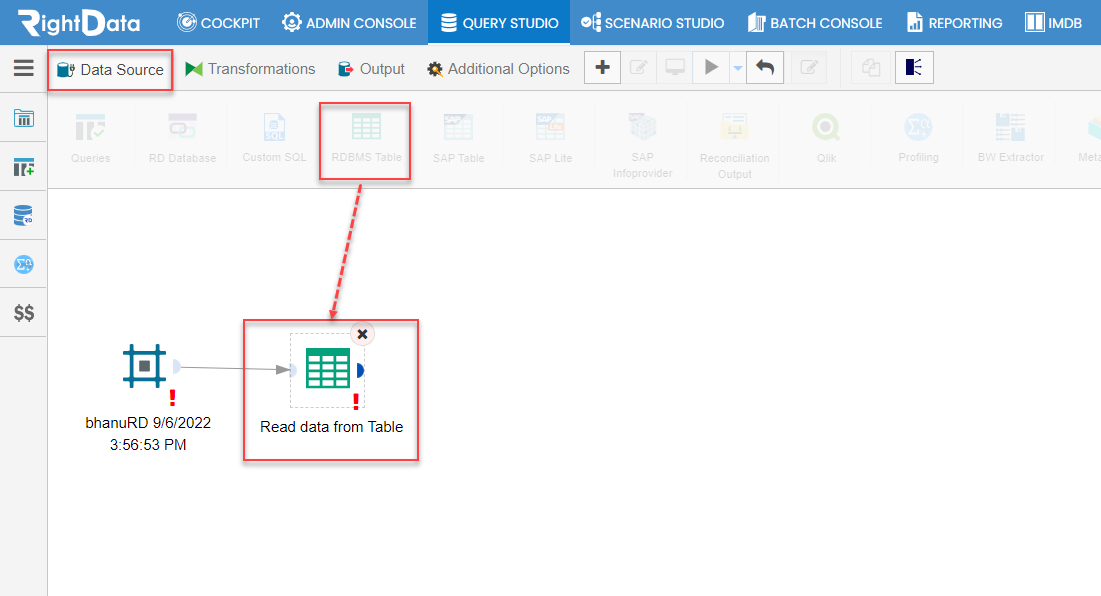This screenshot has height=596, width=1101.
Task: Click the start node's output connector
Action: (177, 366)
